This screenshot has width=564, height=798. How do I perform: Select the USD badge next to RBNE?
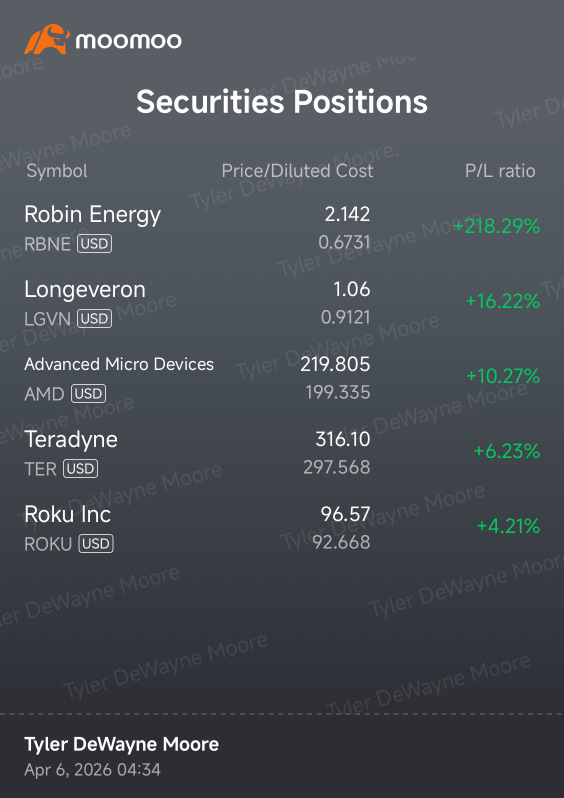click(x=94, y=244)
